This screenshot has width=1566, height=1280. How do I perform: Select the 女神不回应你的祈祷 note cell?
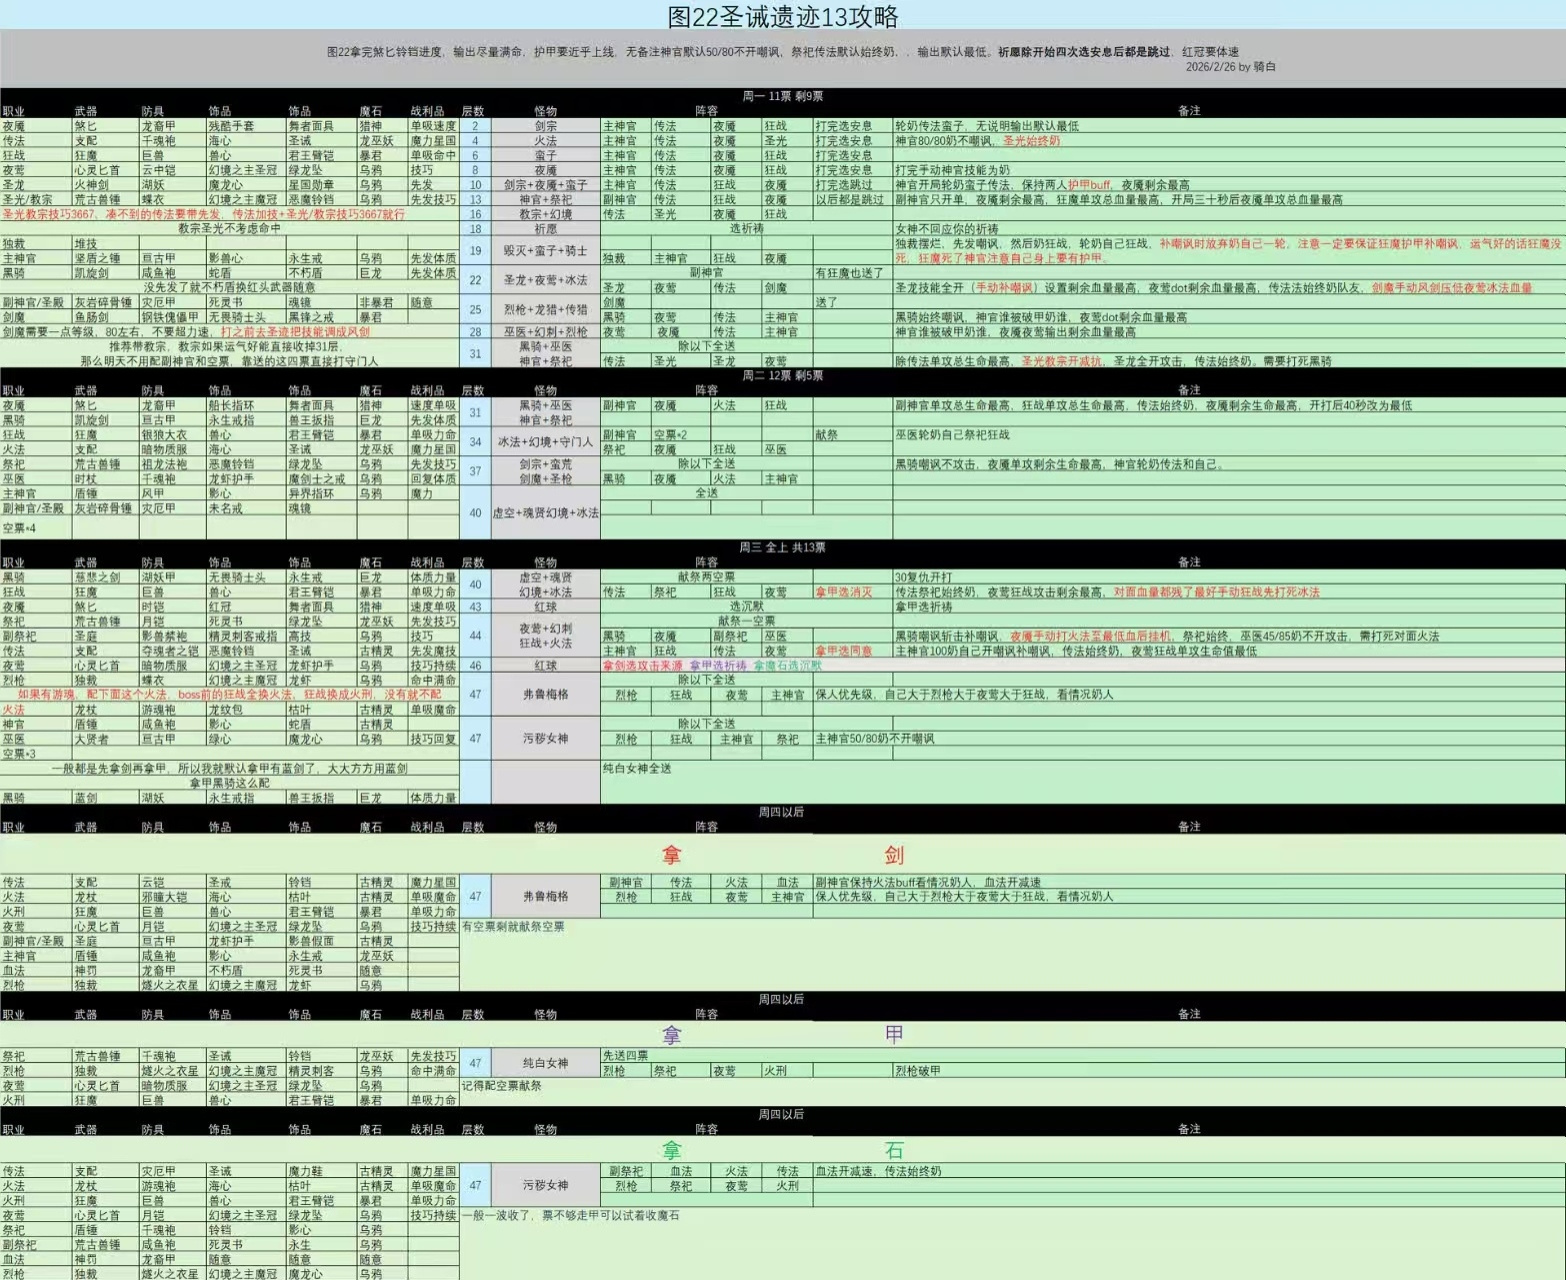point(946,229)
